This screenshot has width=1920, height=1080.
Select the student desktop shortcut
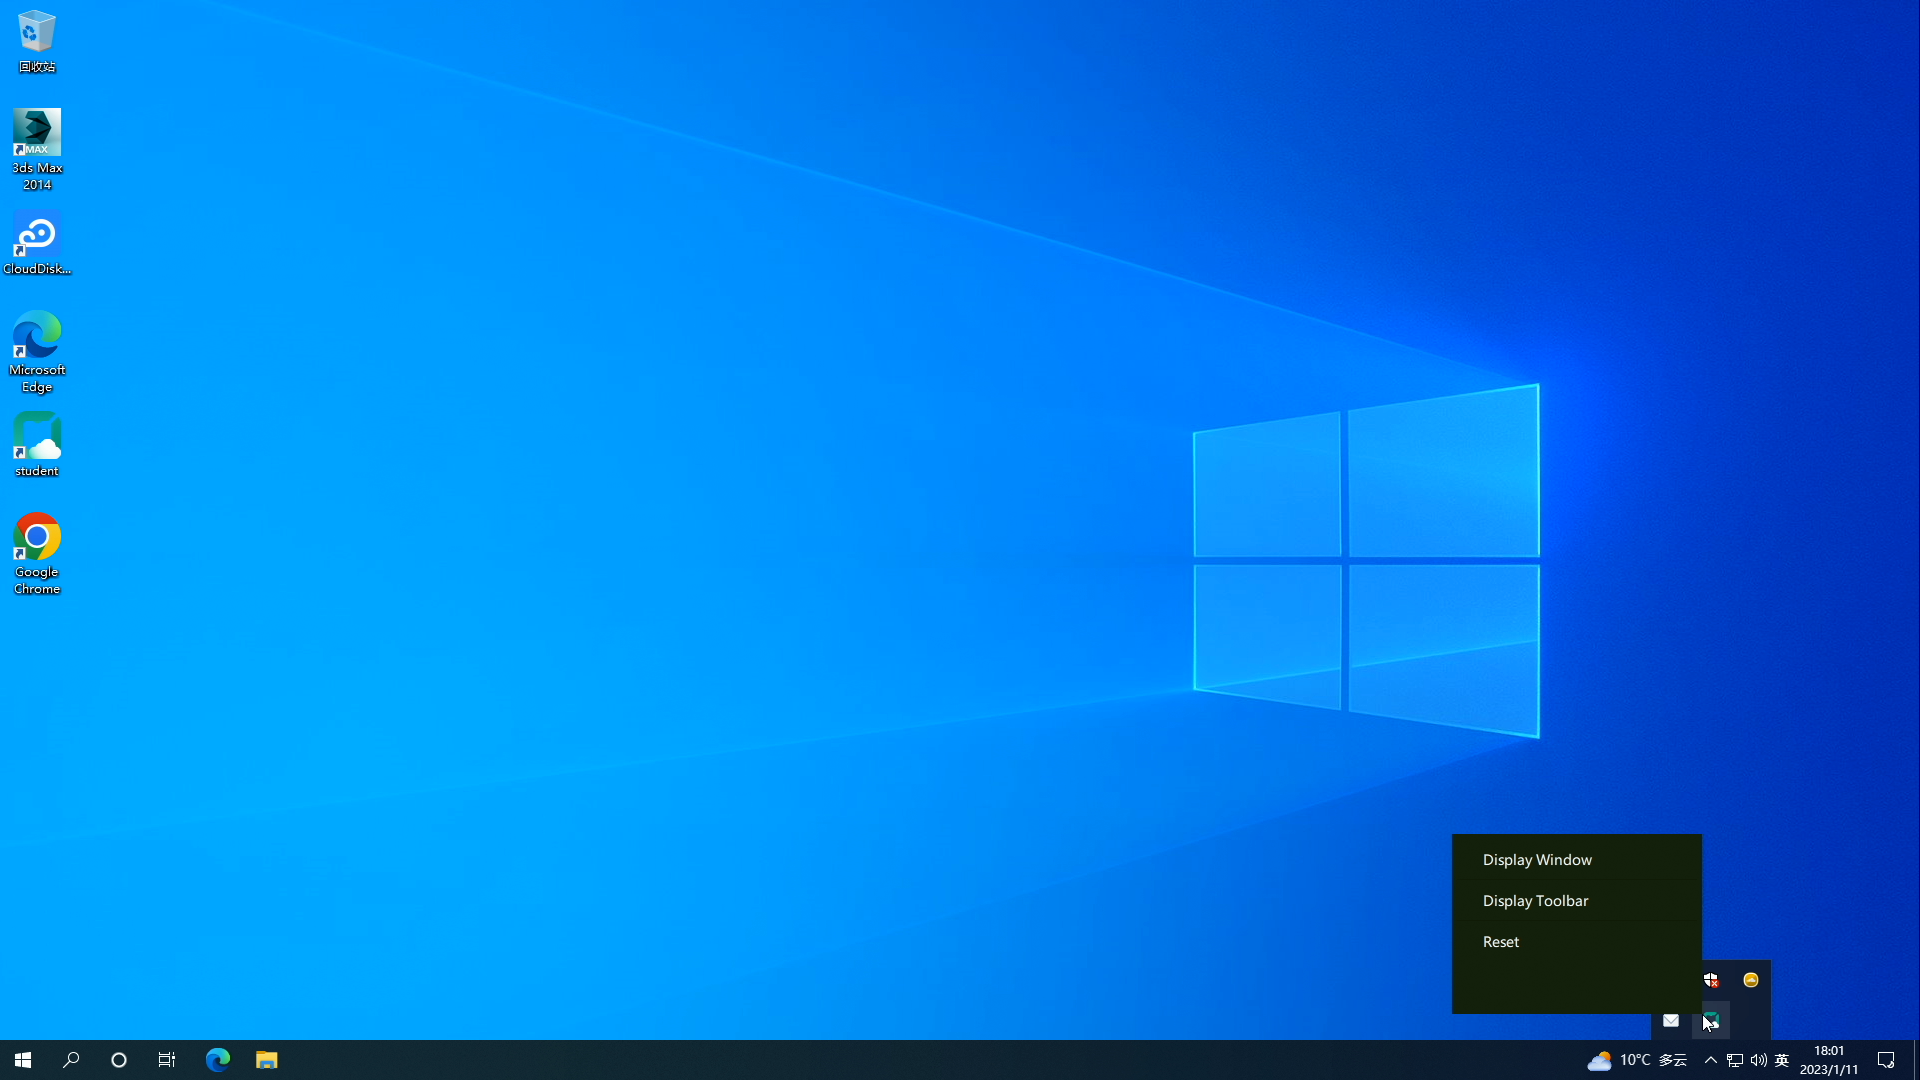(37, 446)
